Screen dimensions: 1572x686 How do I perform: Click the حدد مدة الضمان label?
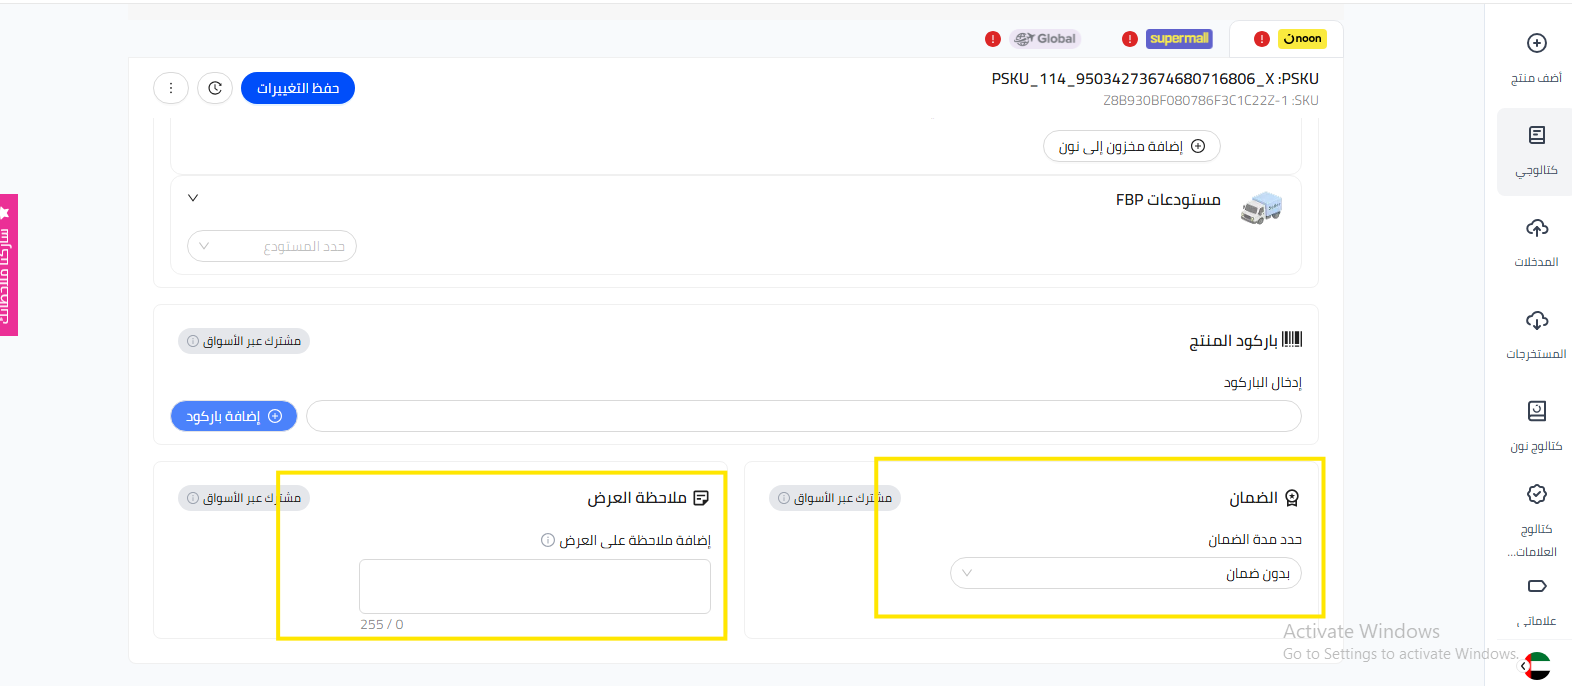[1255, 540]
